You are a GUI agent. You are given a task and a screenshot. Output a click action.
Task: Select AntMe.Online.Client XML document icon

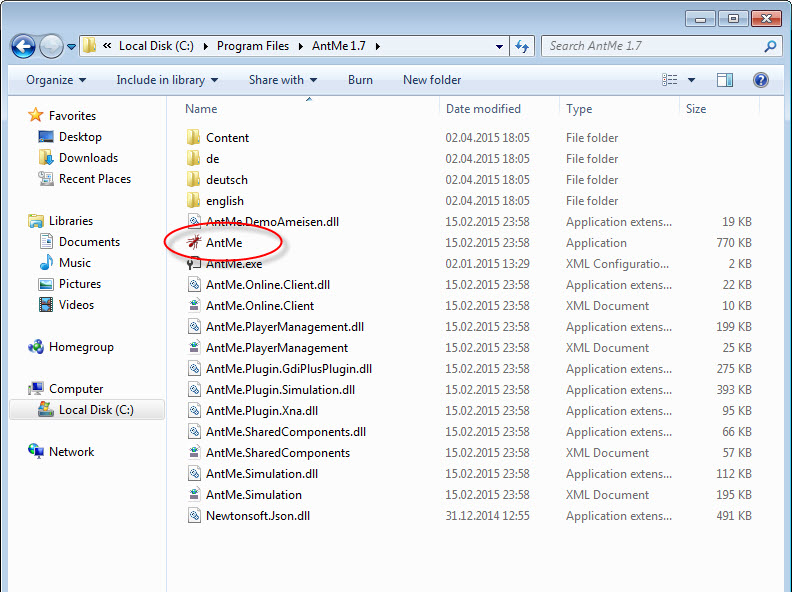click(194, 306)
